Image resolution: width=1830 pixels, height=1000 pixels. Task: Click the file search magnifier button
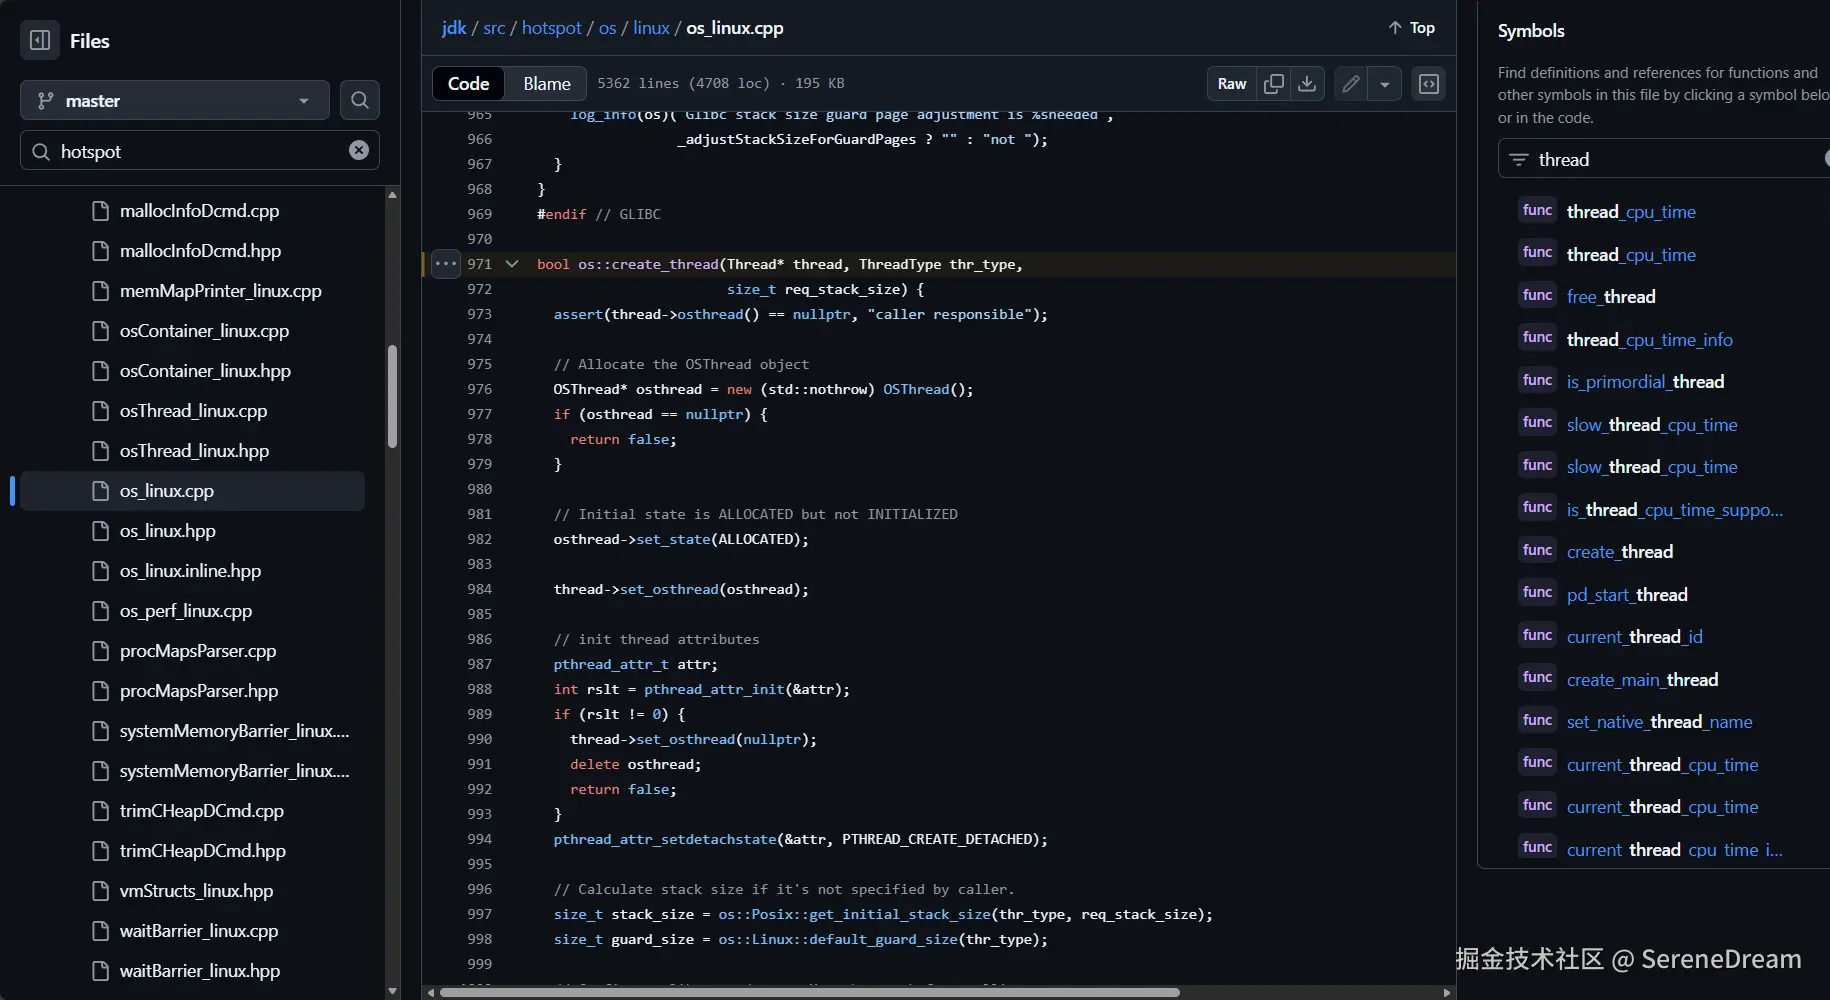[359, 100]
